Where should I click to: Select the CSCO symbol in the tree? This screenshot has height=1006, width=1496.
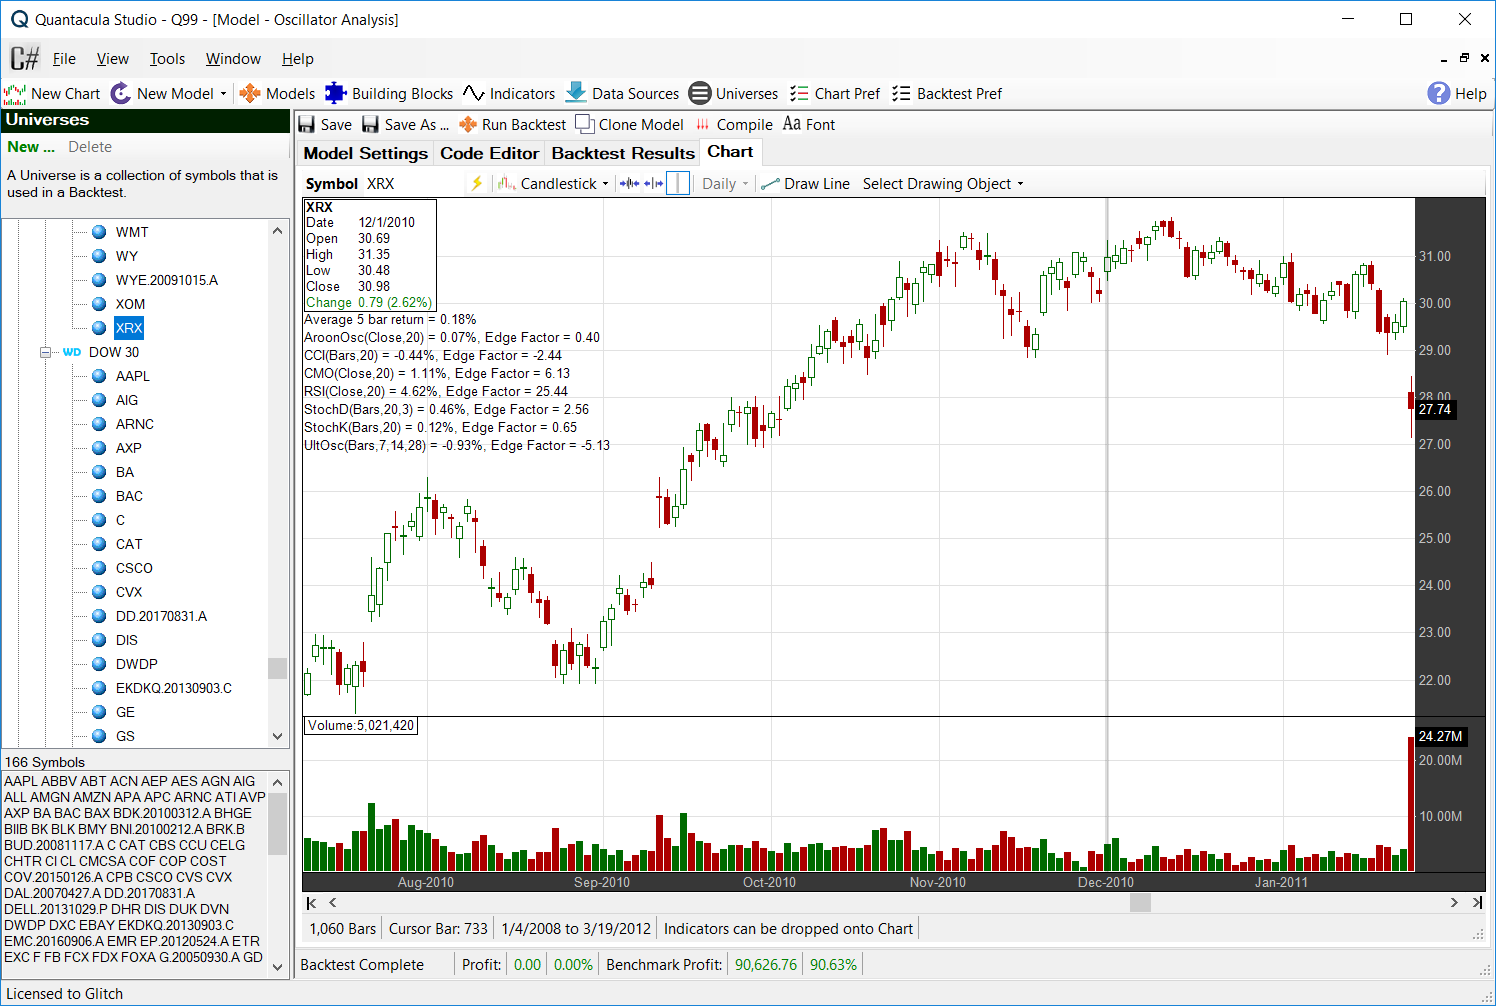tap(134, 568)
